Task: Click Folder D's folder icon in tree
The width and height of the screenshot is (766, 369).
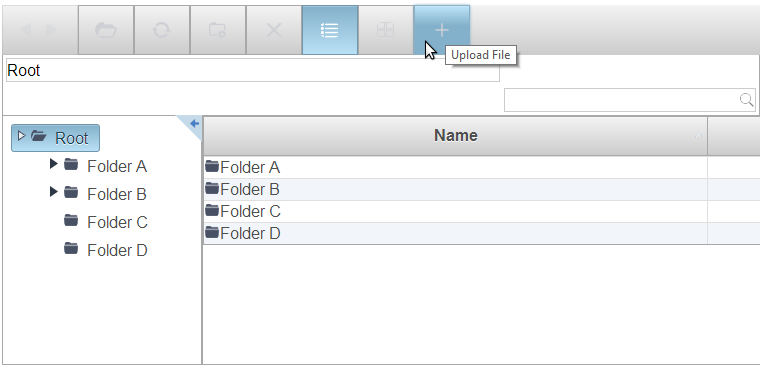Action: pos(71,248)
